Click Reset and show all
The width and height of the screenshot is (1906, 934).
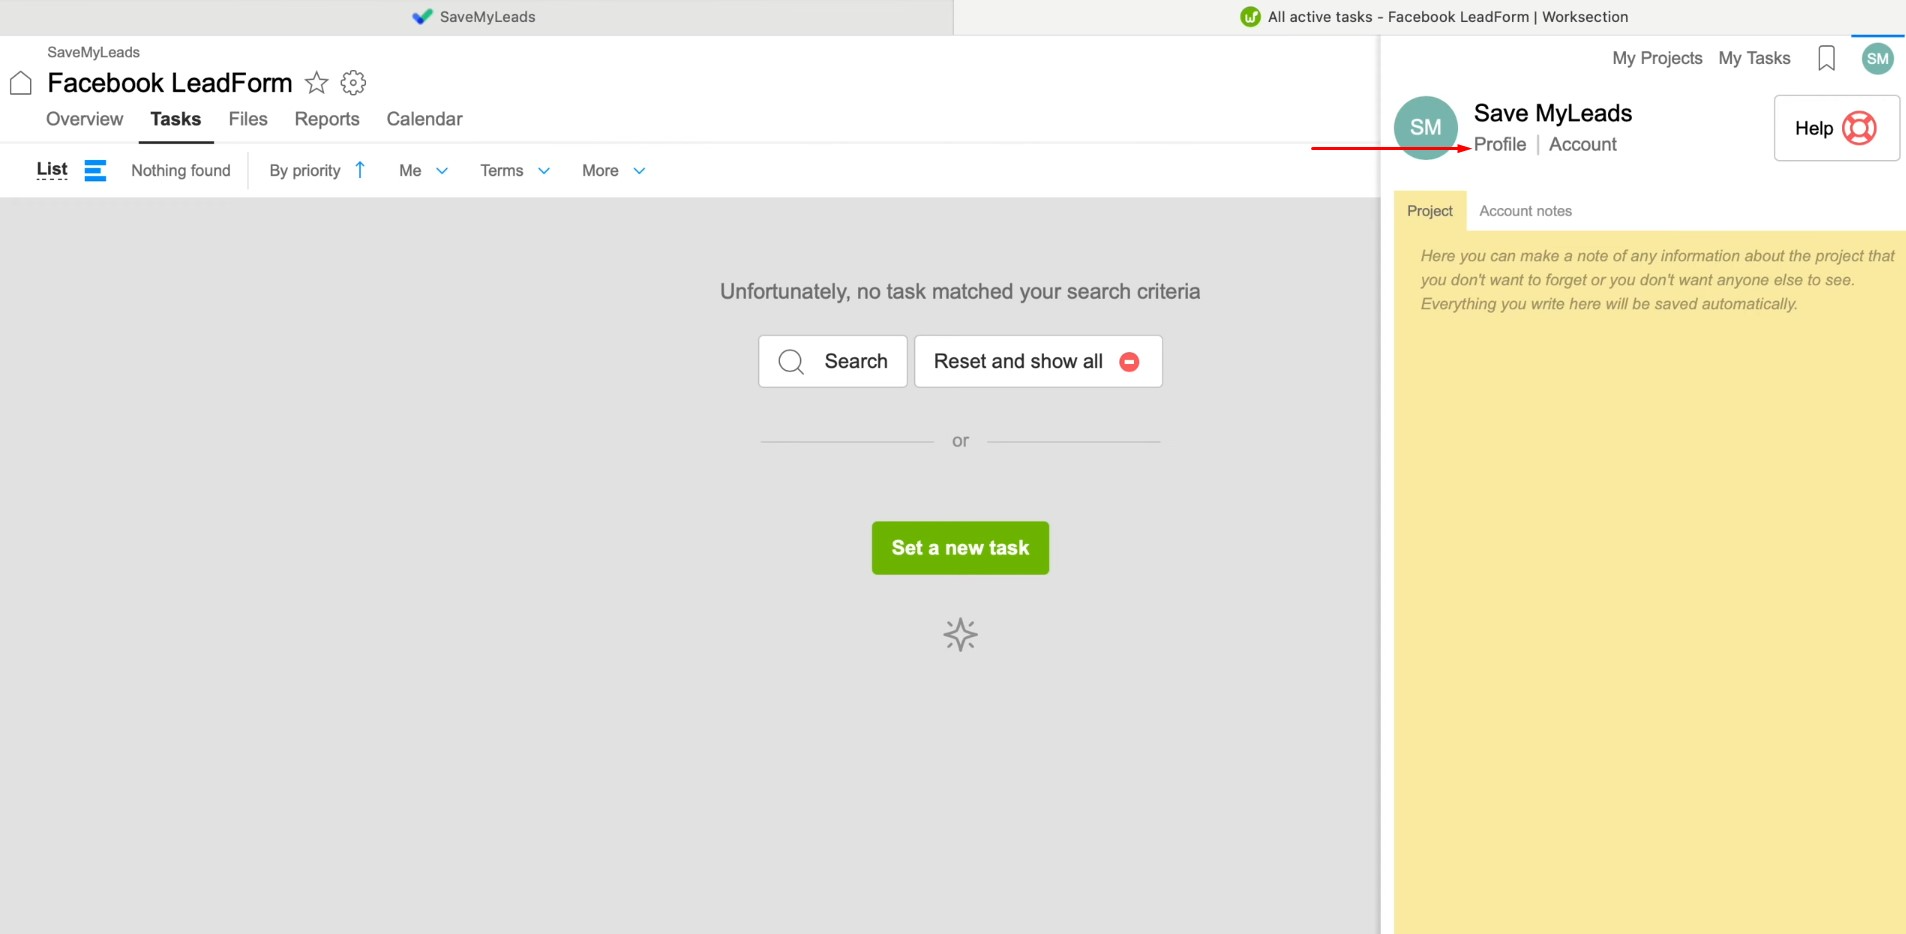[1038, 361]
